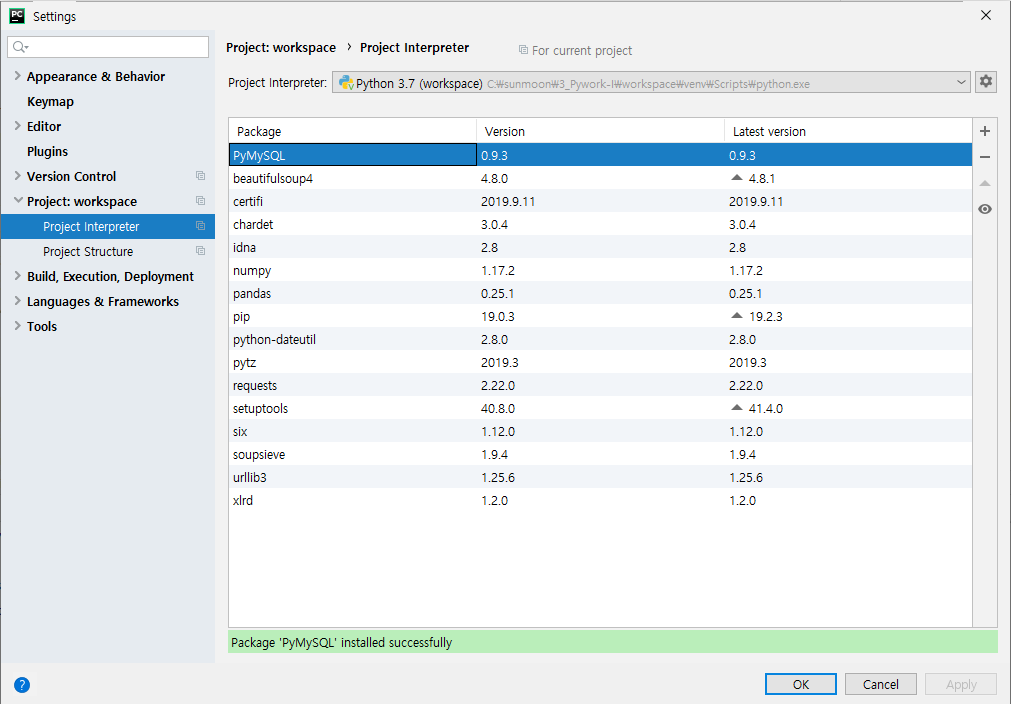Expand the Editor section
The image size is (1011, 704).
click(17, 126)
